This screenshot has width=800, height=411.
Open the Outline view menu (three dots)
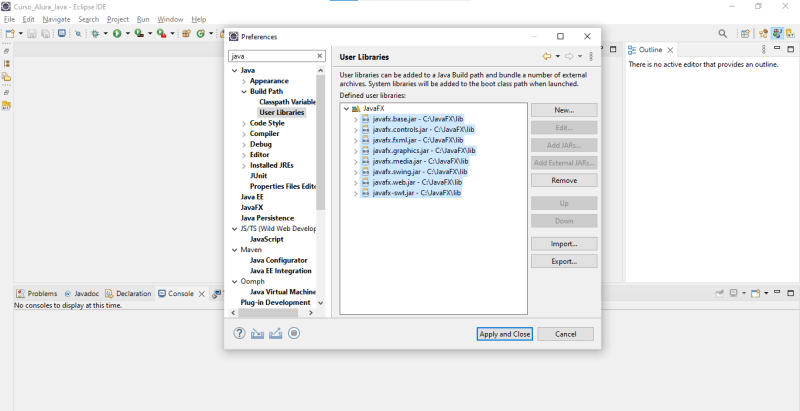point(764,49)
